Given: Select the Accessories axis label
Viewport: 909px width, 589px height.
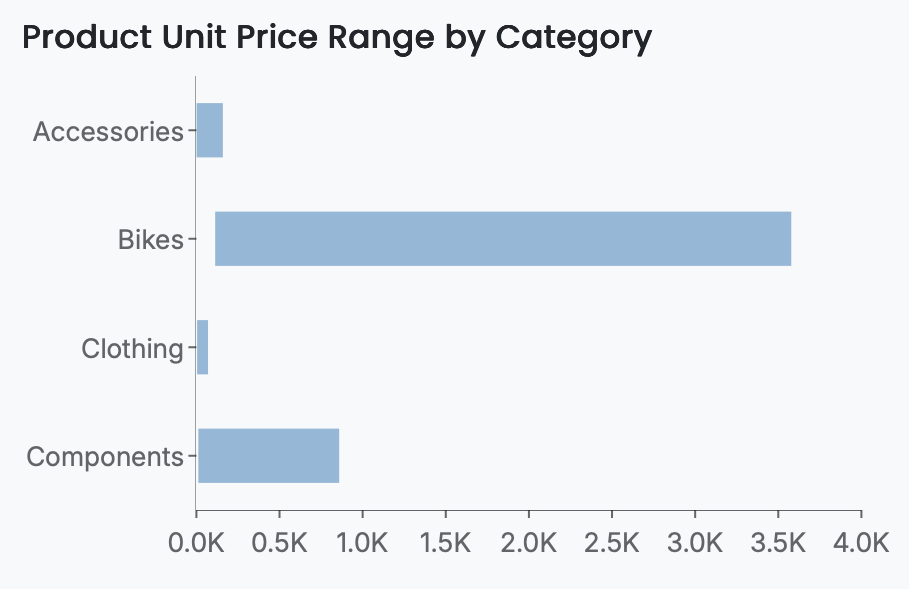Looking at the screenshot, I should coord(108,132).
